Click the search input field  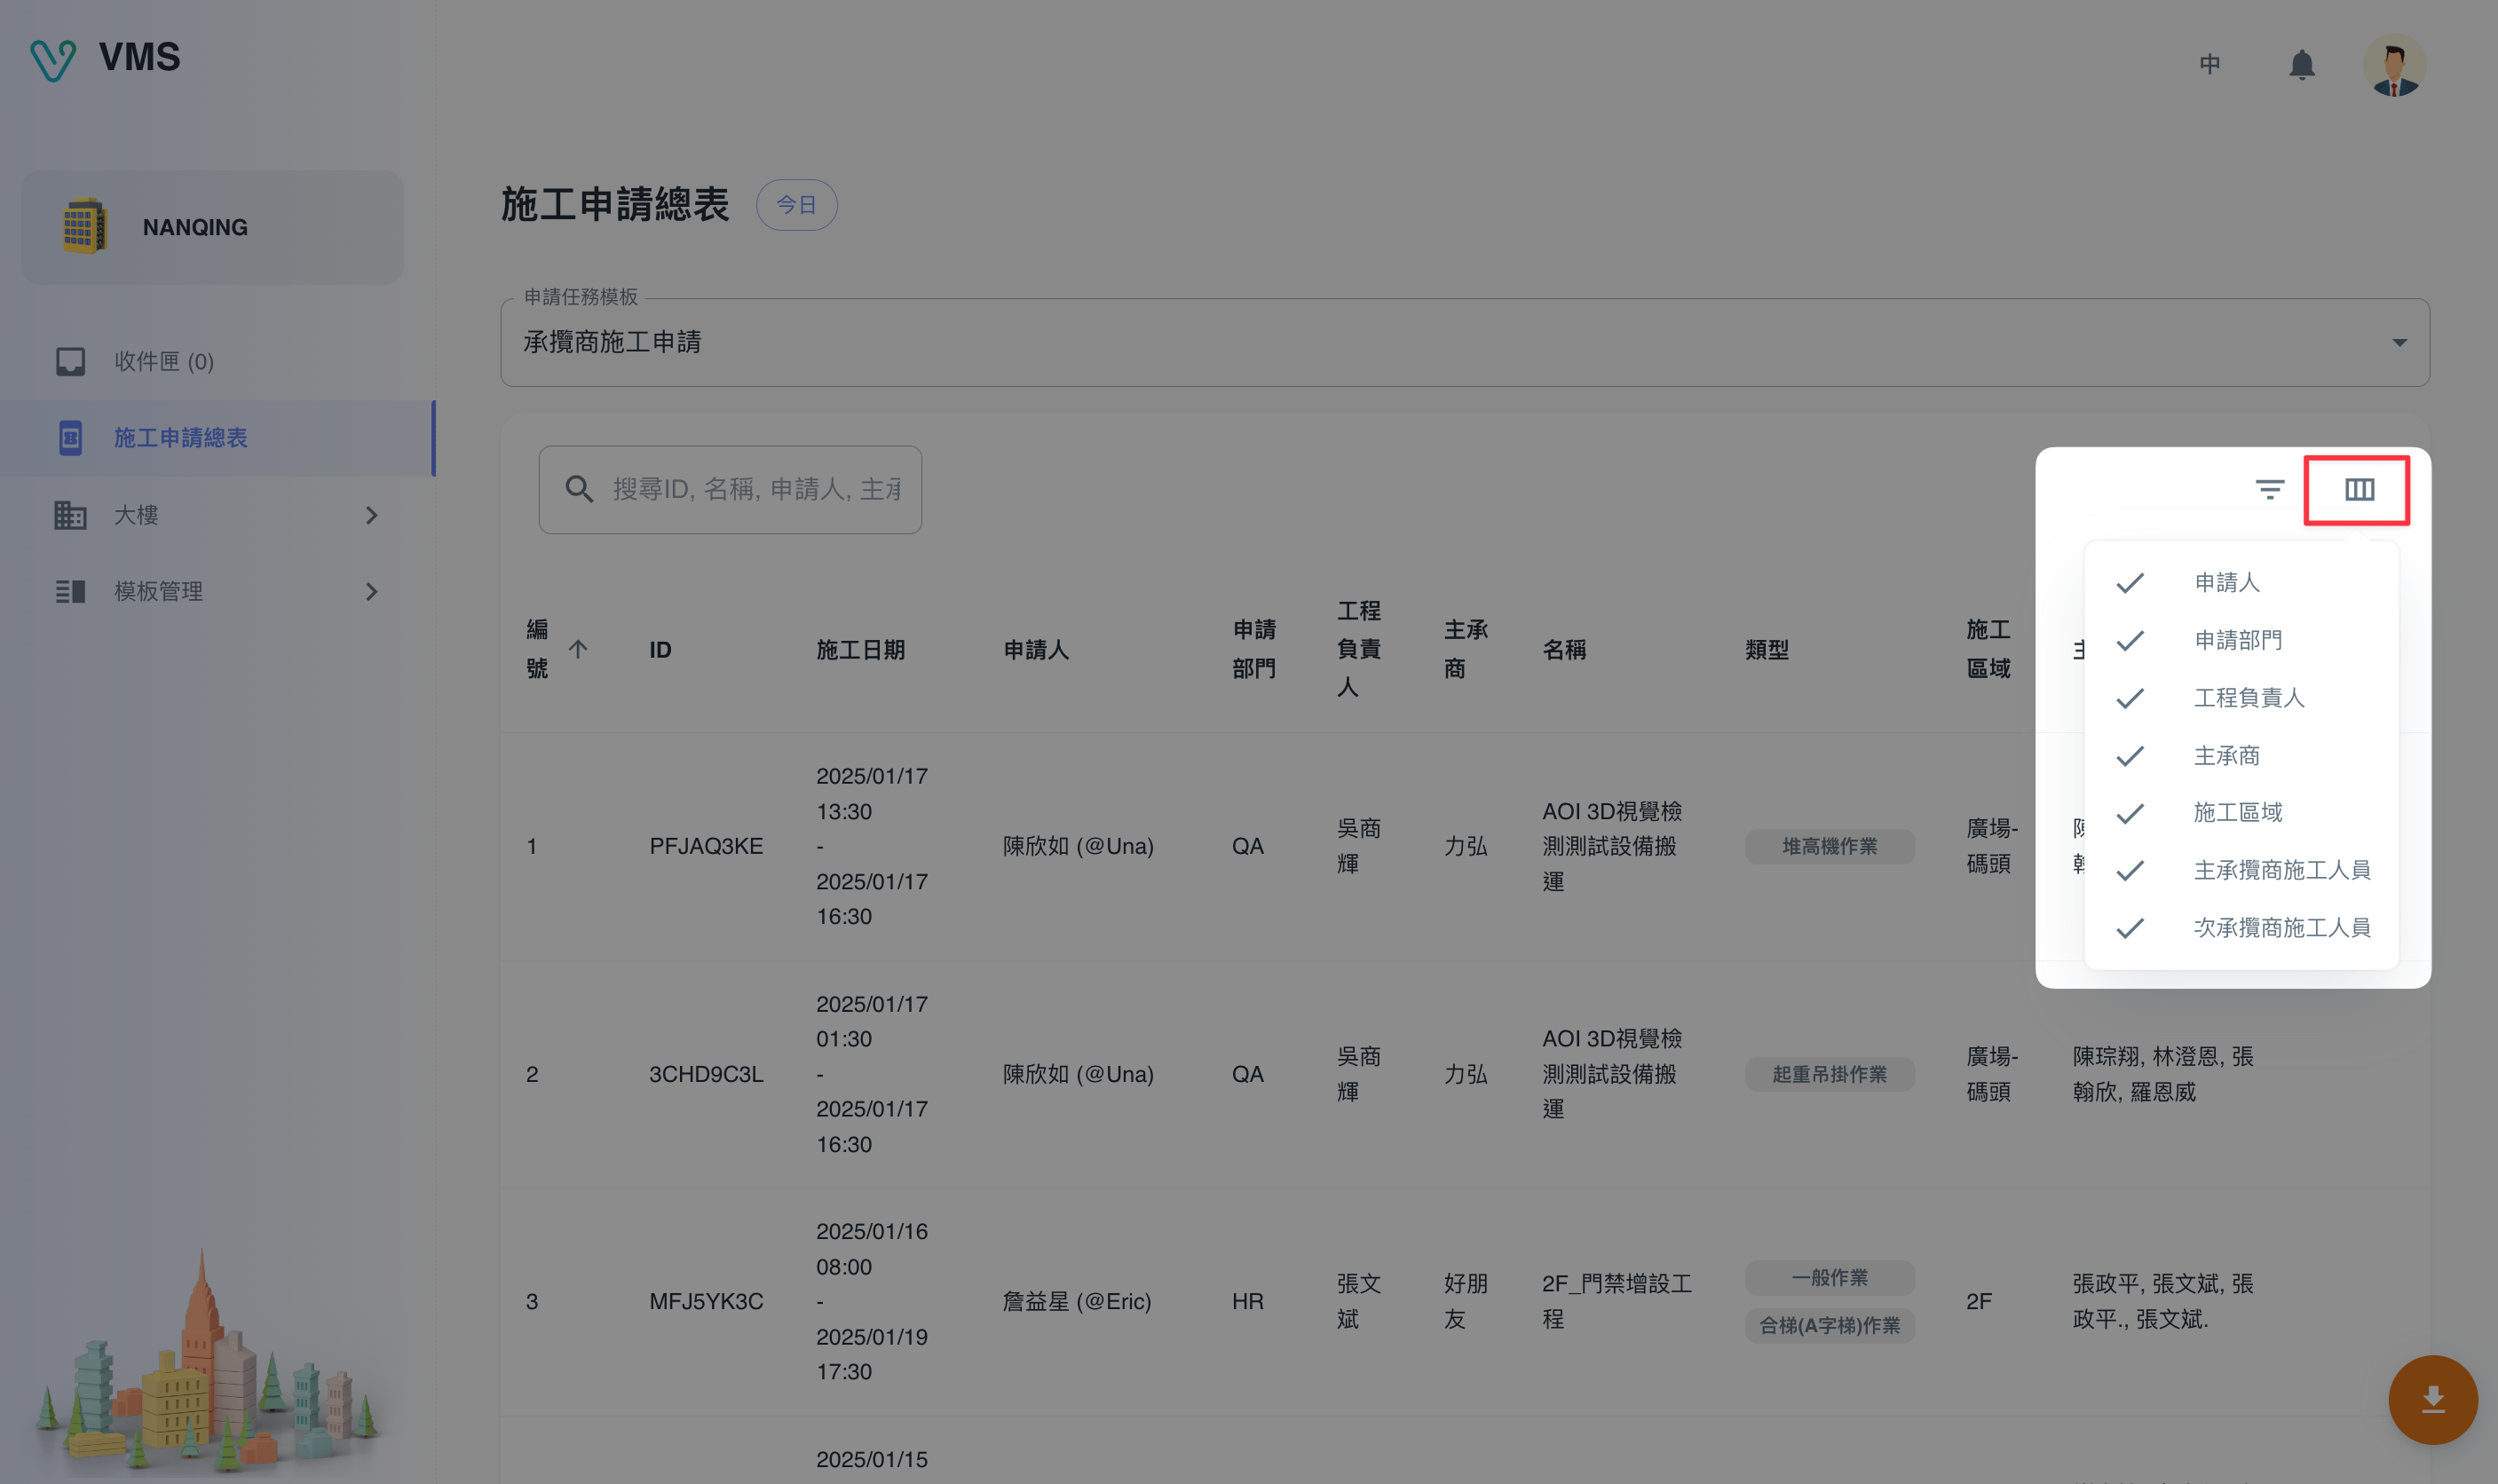(x=754, y=489)
